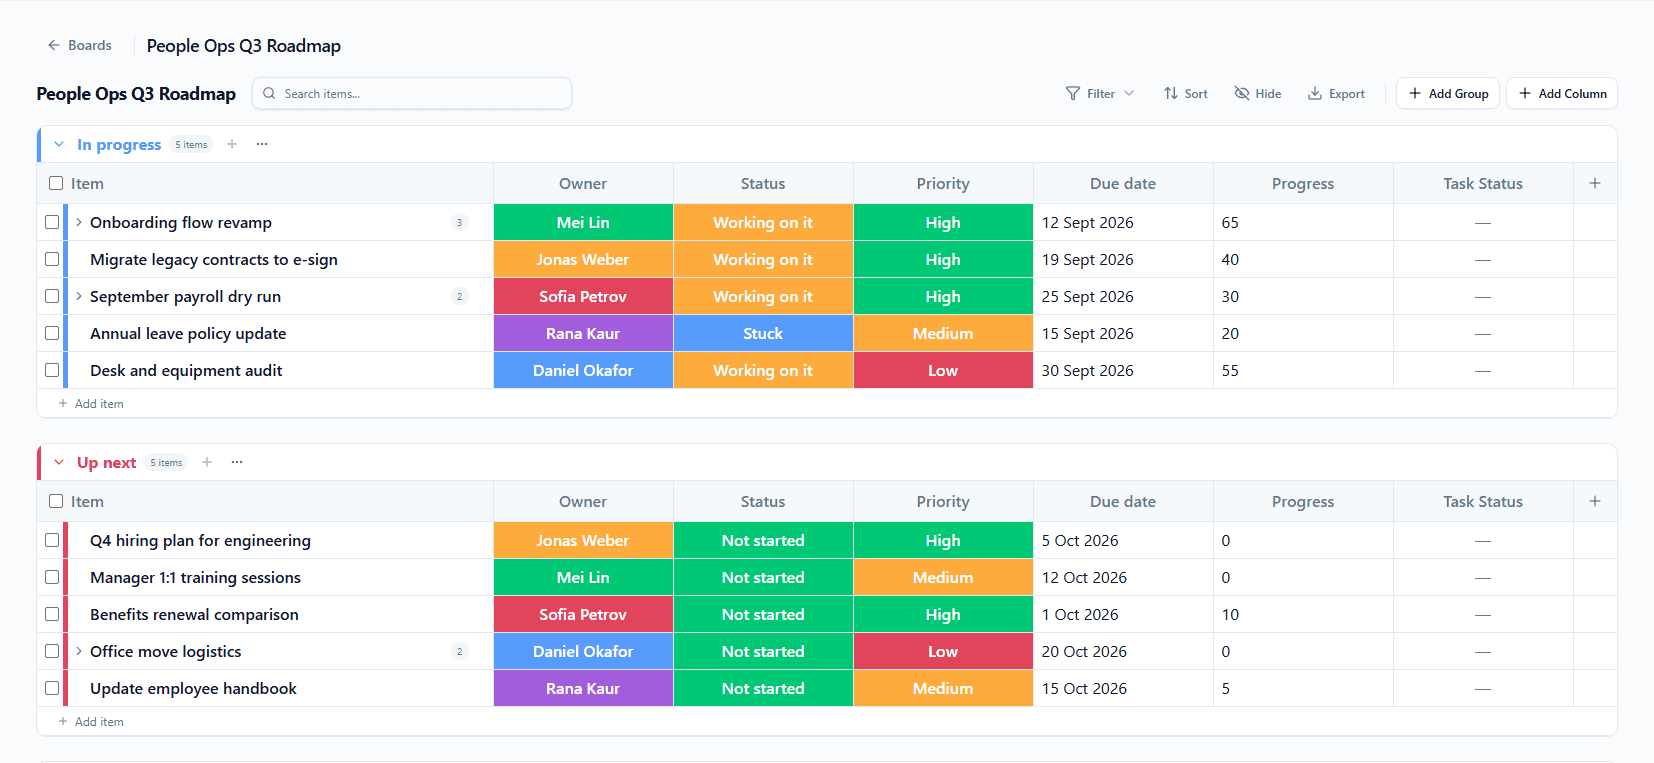Image resolution: width=1654 pixels, height=763 pixels.
Task: Click plus icon beside In progress group
Action: click(x=232, y=144)
